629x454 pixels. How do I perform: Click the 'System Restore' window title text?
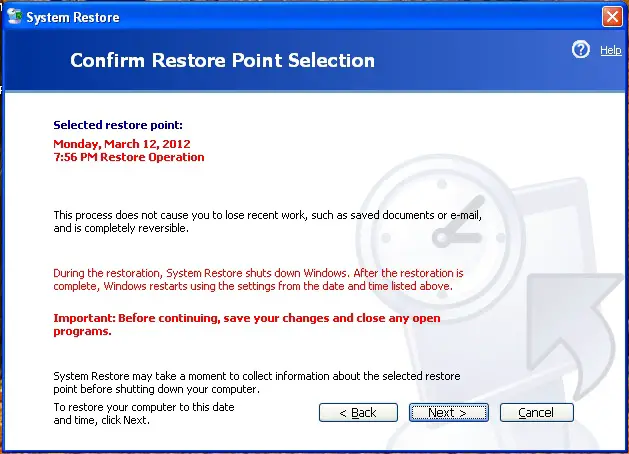(x=73, y=17)
